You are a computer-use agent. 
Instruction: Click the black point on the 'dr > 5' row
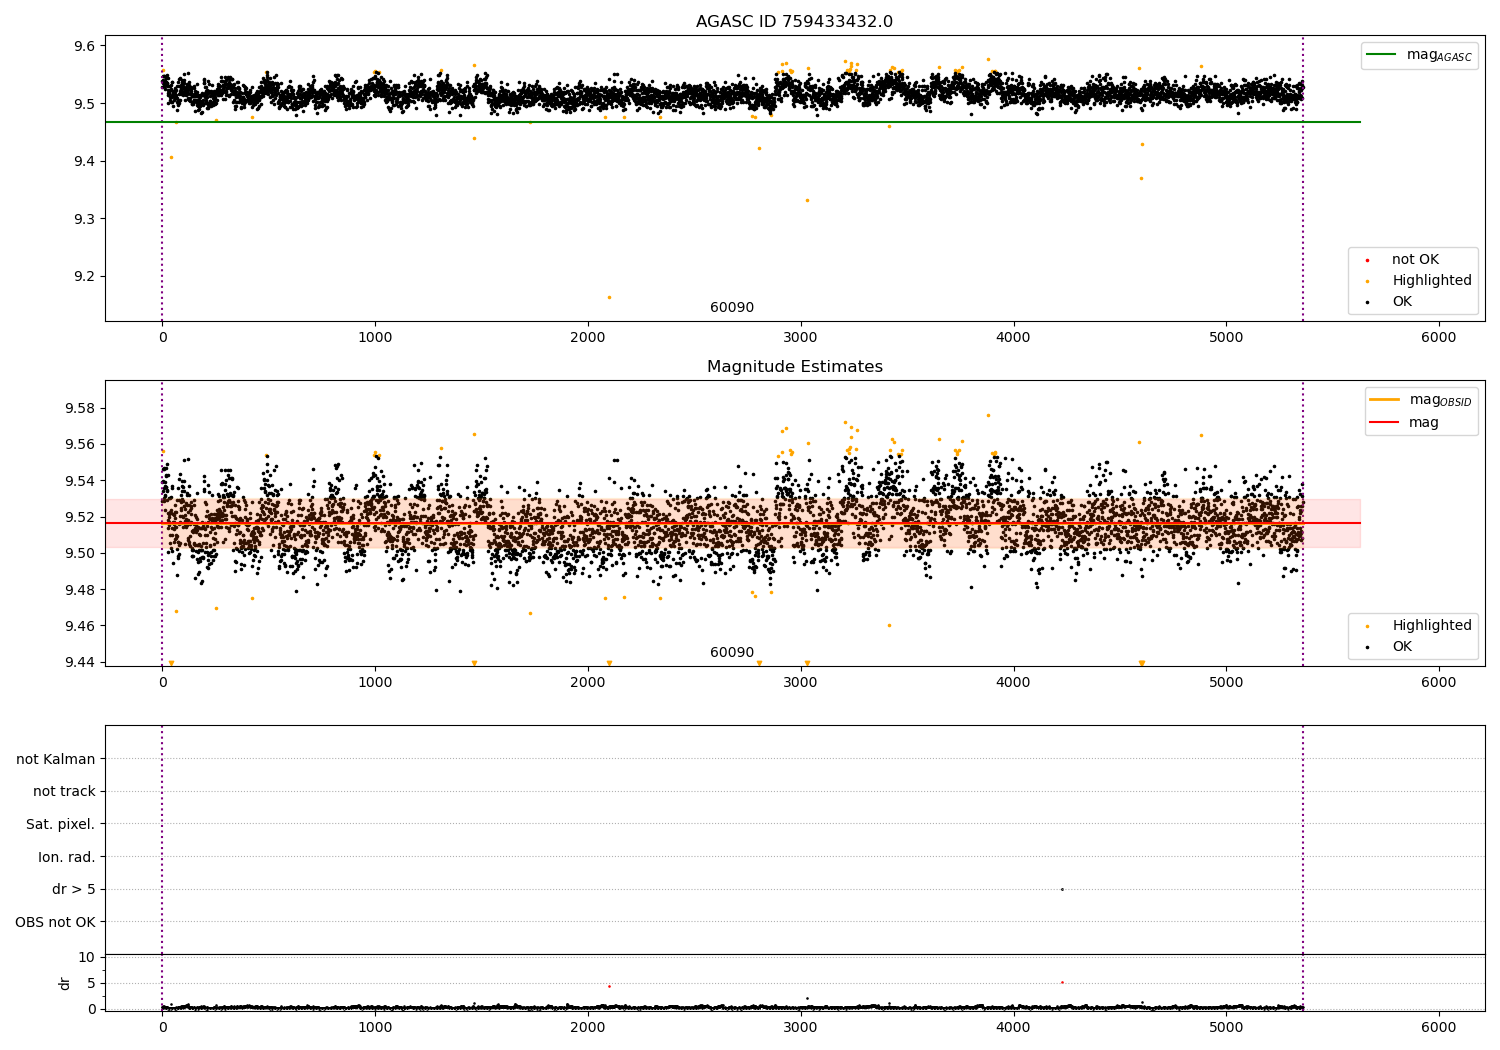[1062, 889]
